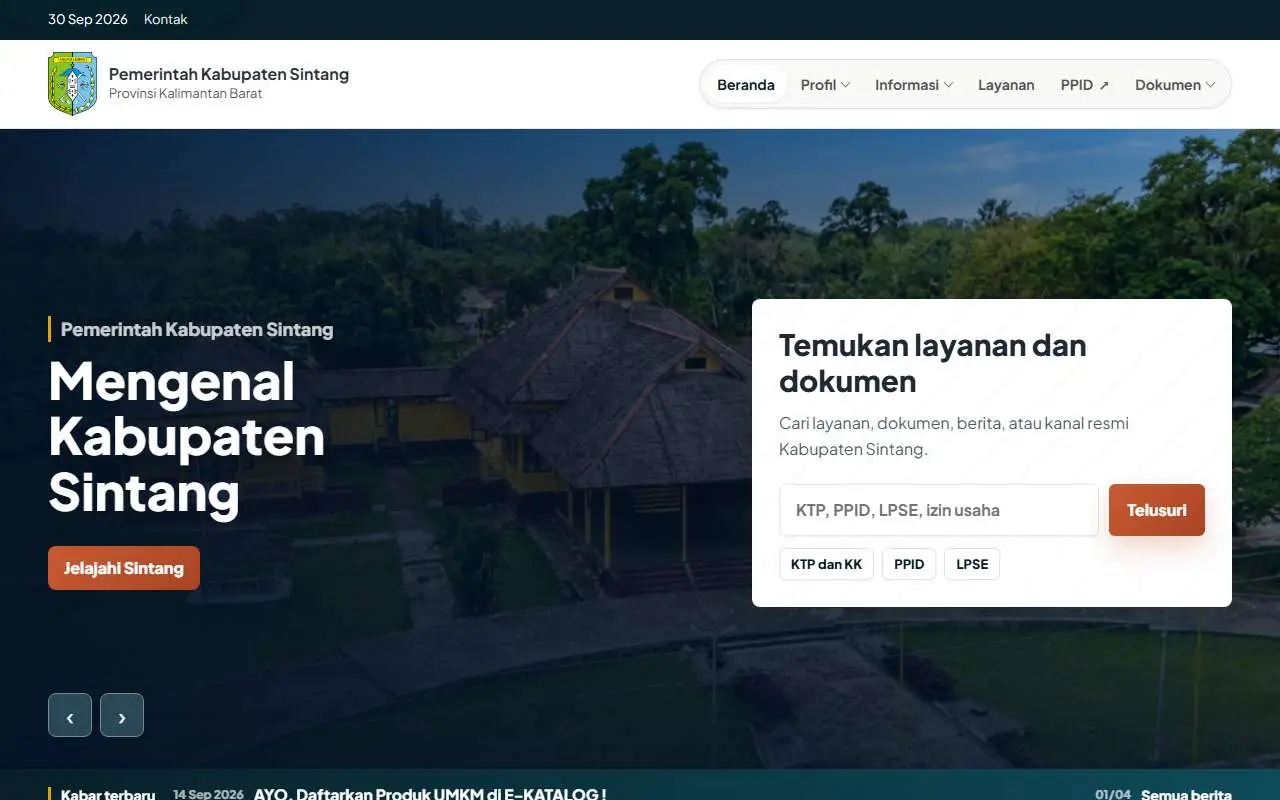Viewport: 1280px width, 800px height.
Task: Click the 01/04 news counter
Action: coord(1113,794)
